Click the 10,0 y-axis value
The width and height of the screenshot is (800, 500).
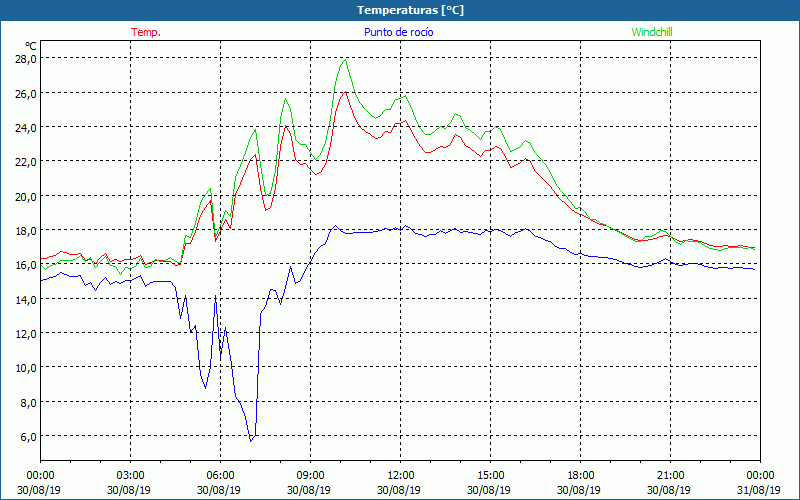26,368
